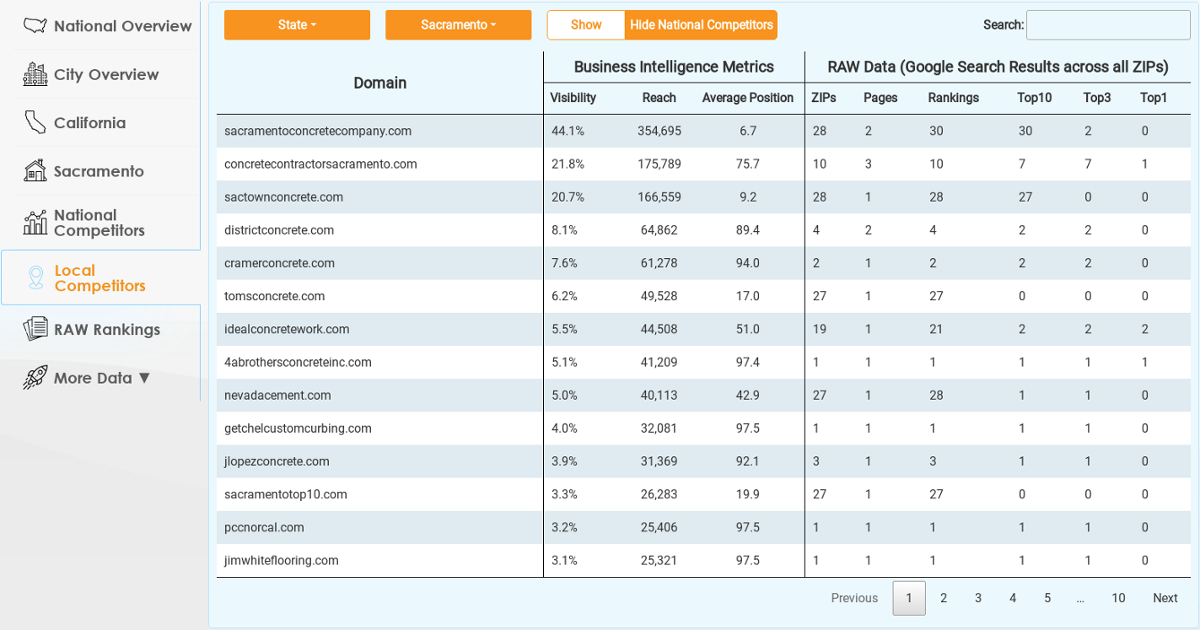Click the National Competitors bar chart icon
The height and width of the screenshot is (630, 1200).
(35, 222)
